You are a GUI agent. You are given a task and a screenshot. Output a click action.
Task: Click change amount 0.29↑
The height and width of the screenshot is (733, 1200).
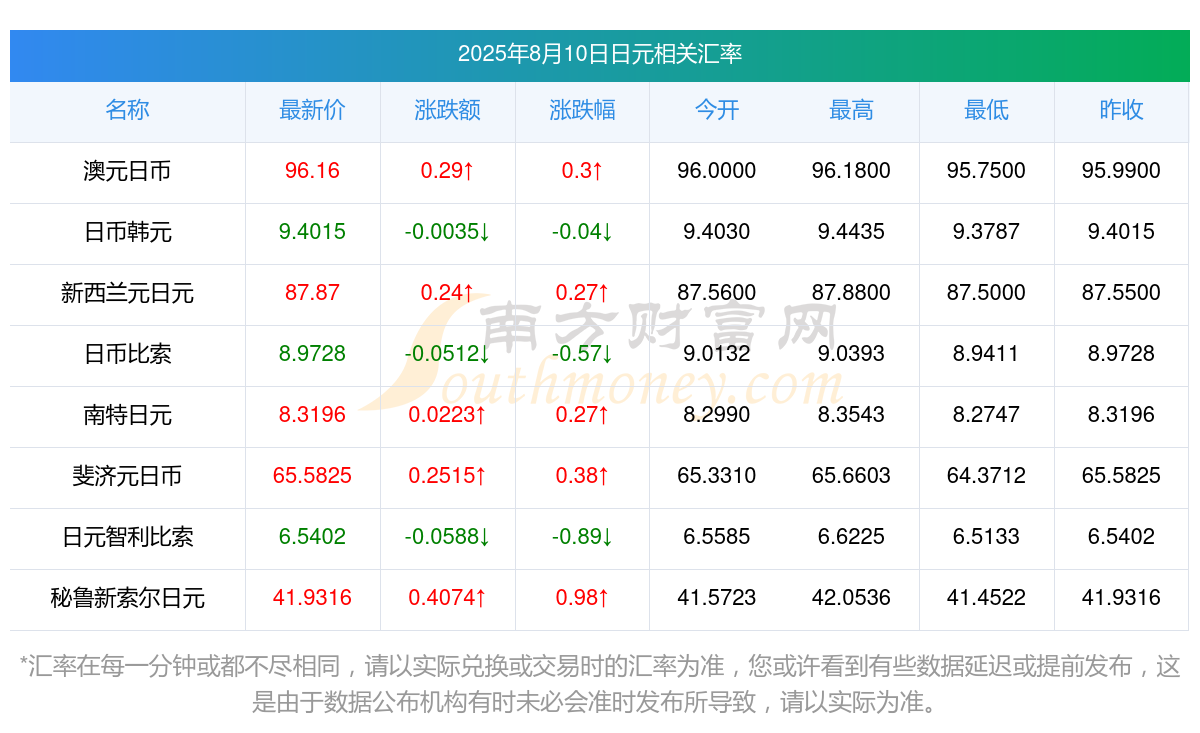pyautogui.click(x=447, y=171)
